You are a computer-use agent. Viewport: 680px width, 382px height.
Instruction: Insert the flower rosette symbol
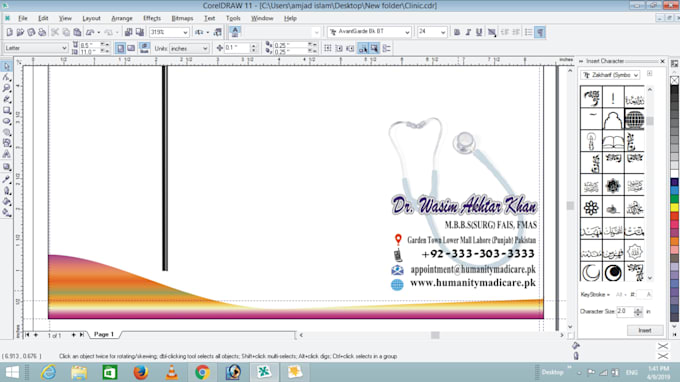591,207
